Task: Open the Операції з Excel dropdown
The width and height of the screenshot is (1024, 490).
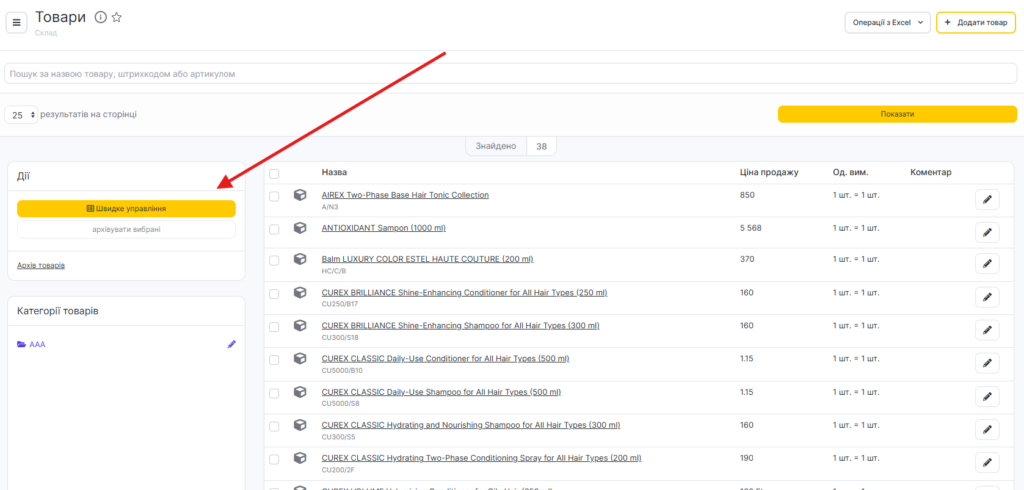Action: click(x=887, y=22)
